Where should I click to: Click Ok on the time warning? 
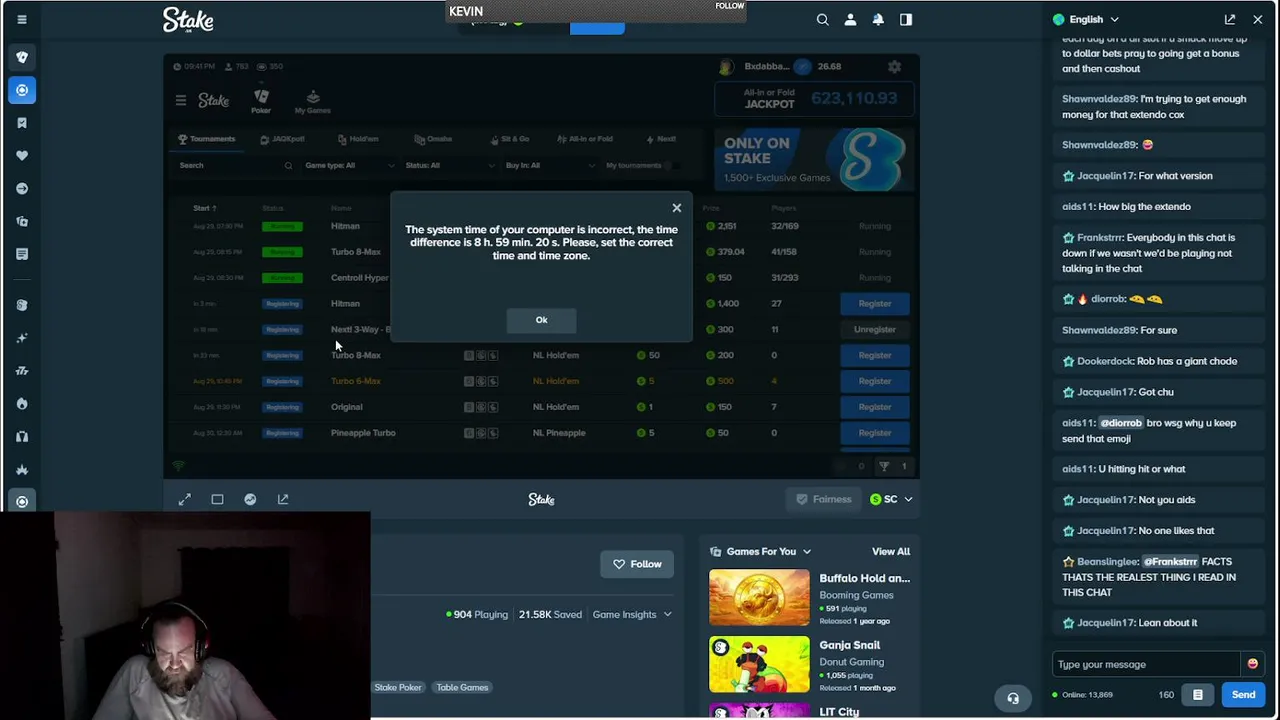(x=541, y=320)
